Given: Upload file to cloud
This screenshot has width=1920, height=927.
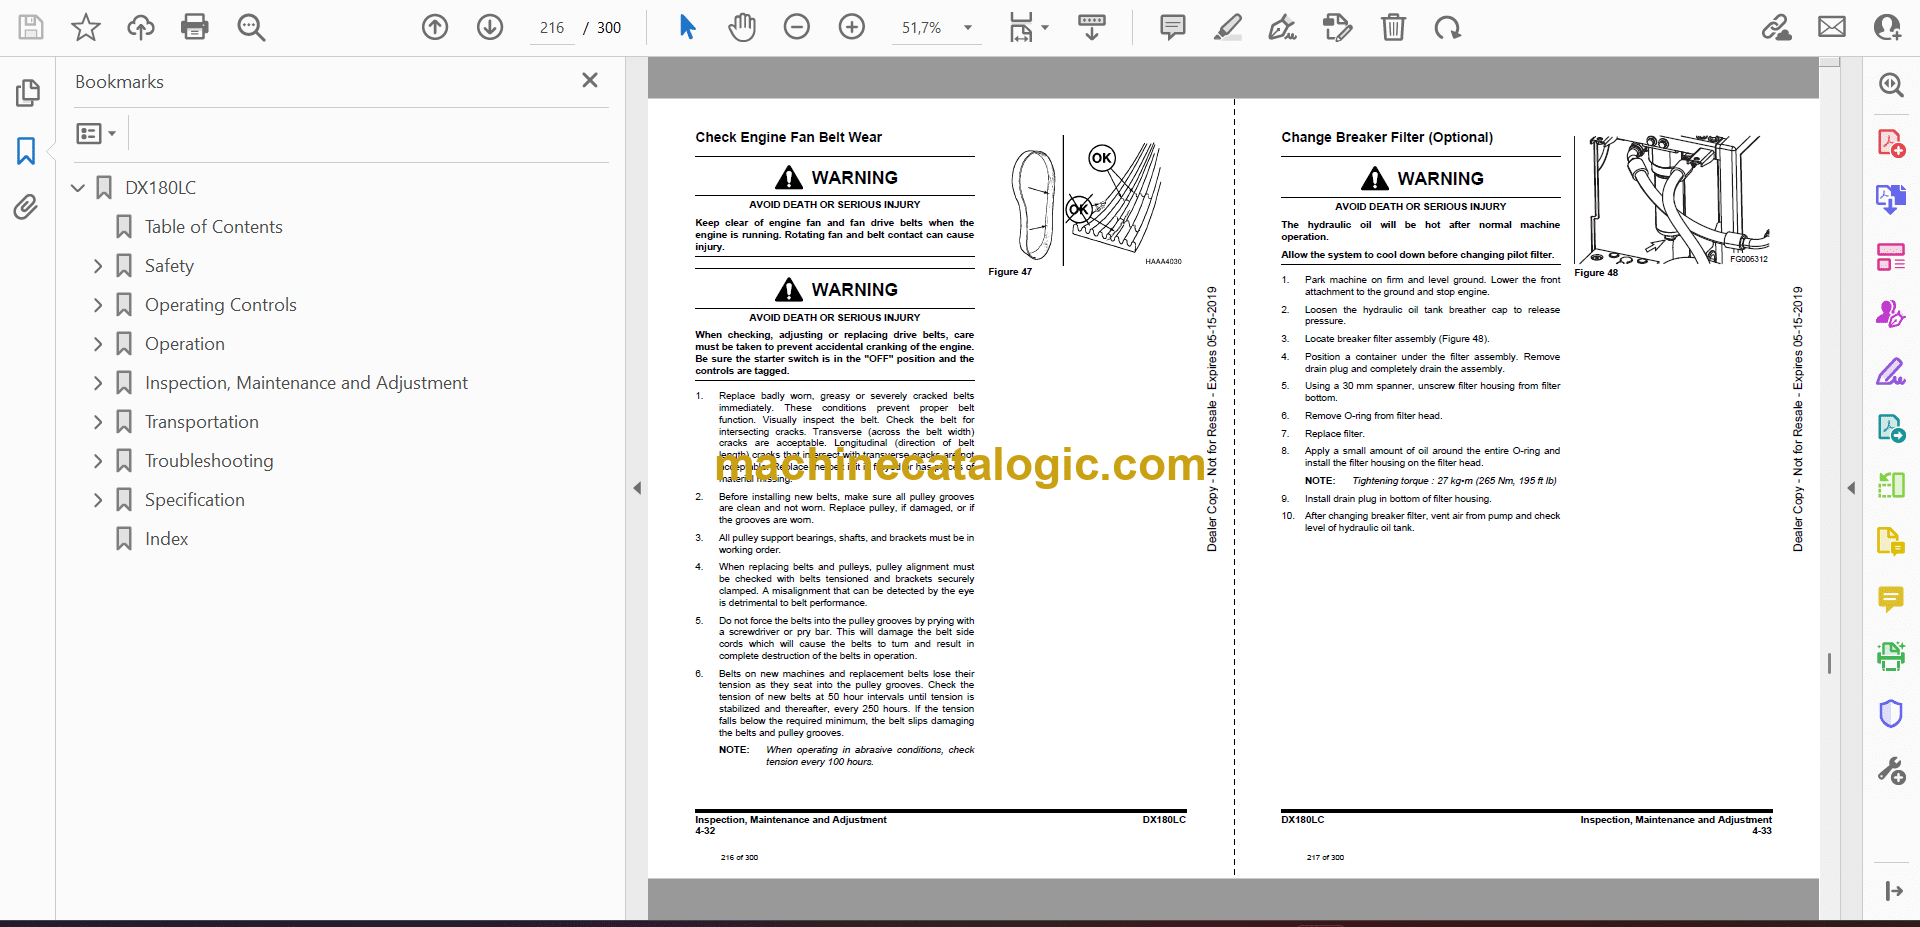Looking at the screenshot, I should tap(141, 27).
